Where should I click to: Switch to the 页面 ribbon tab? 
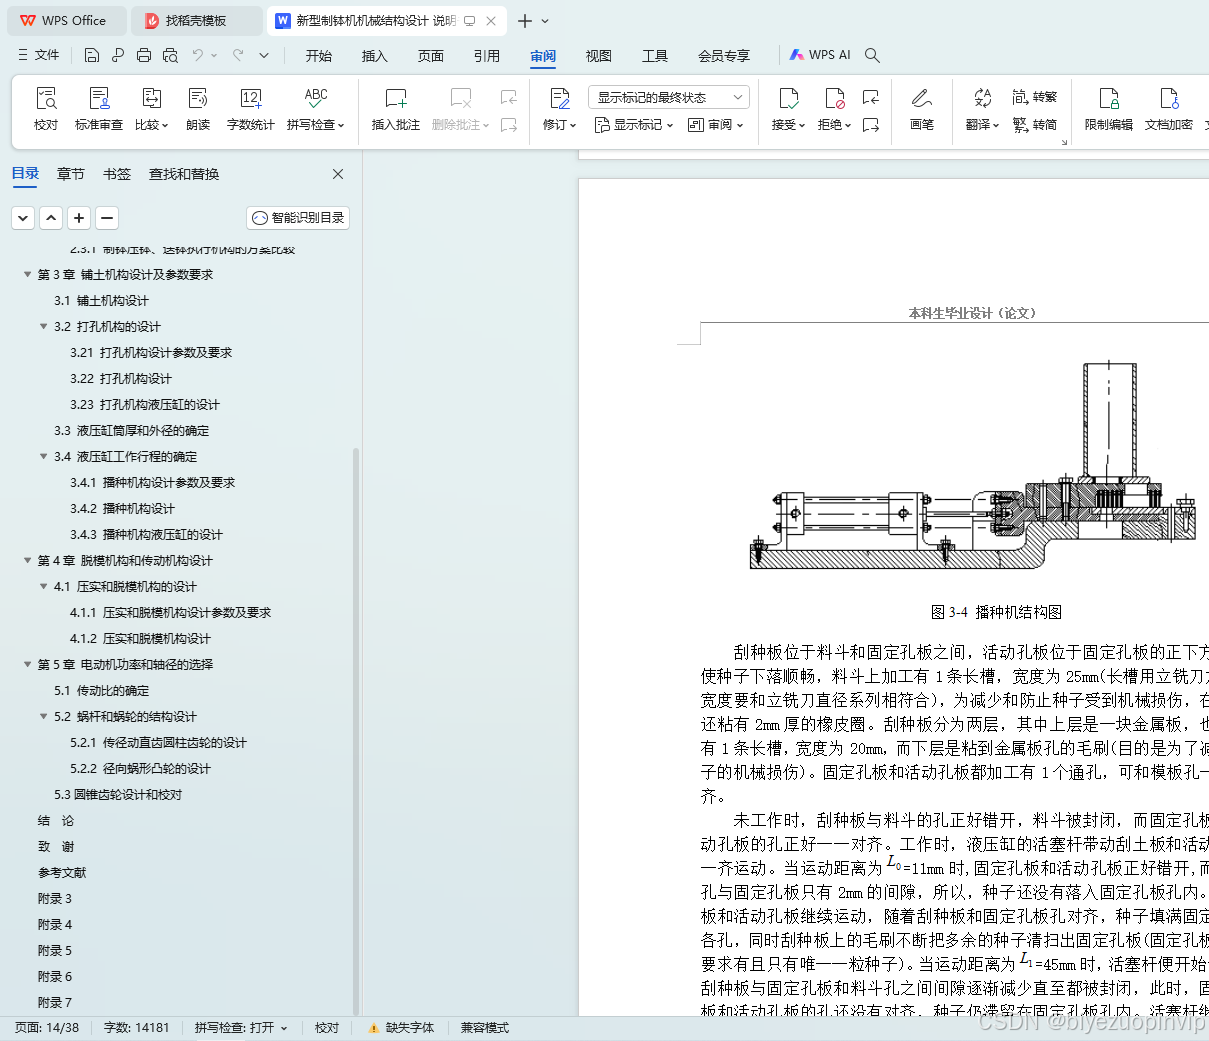click(431, 56)
